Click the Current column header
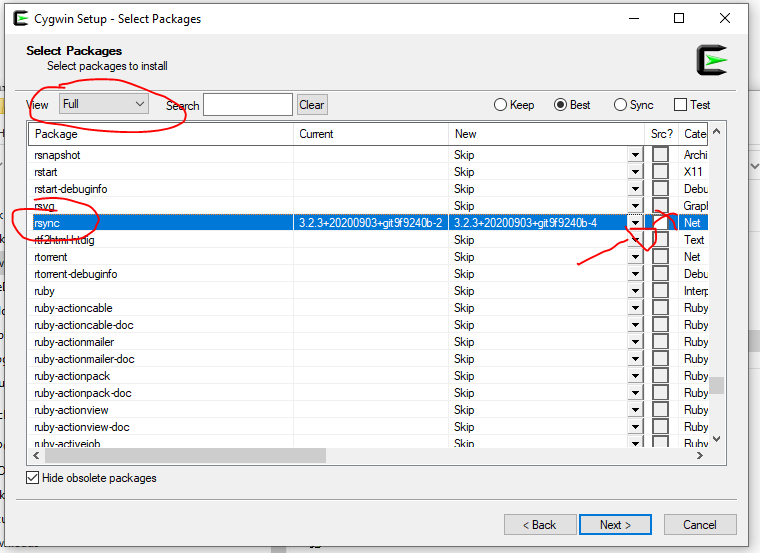 [371, 134]
